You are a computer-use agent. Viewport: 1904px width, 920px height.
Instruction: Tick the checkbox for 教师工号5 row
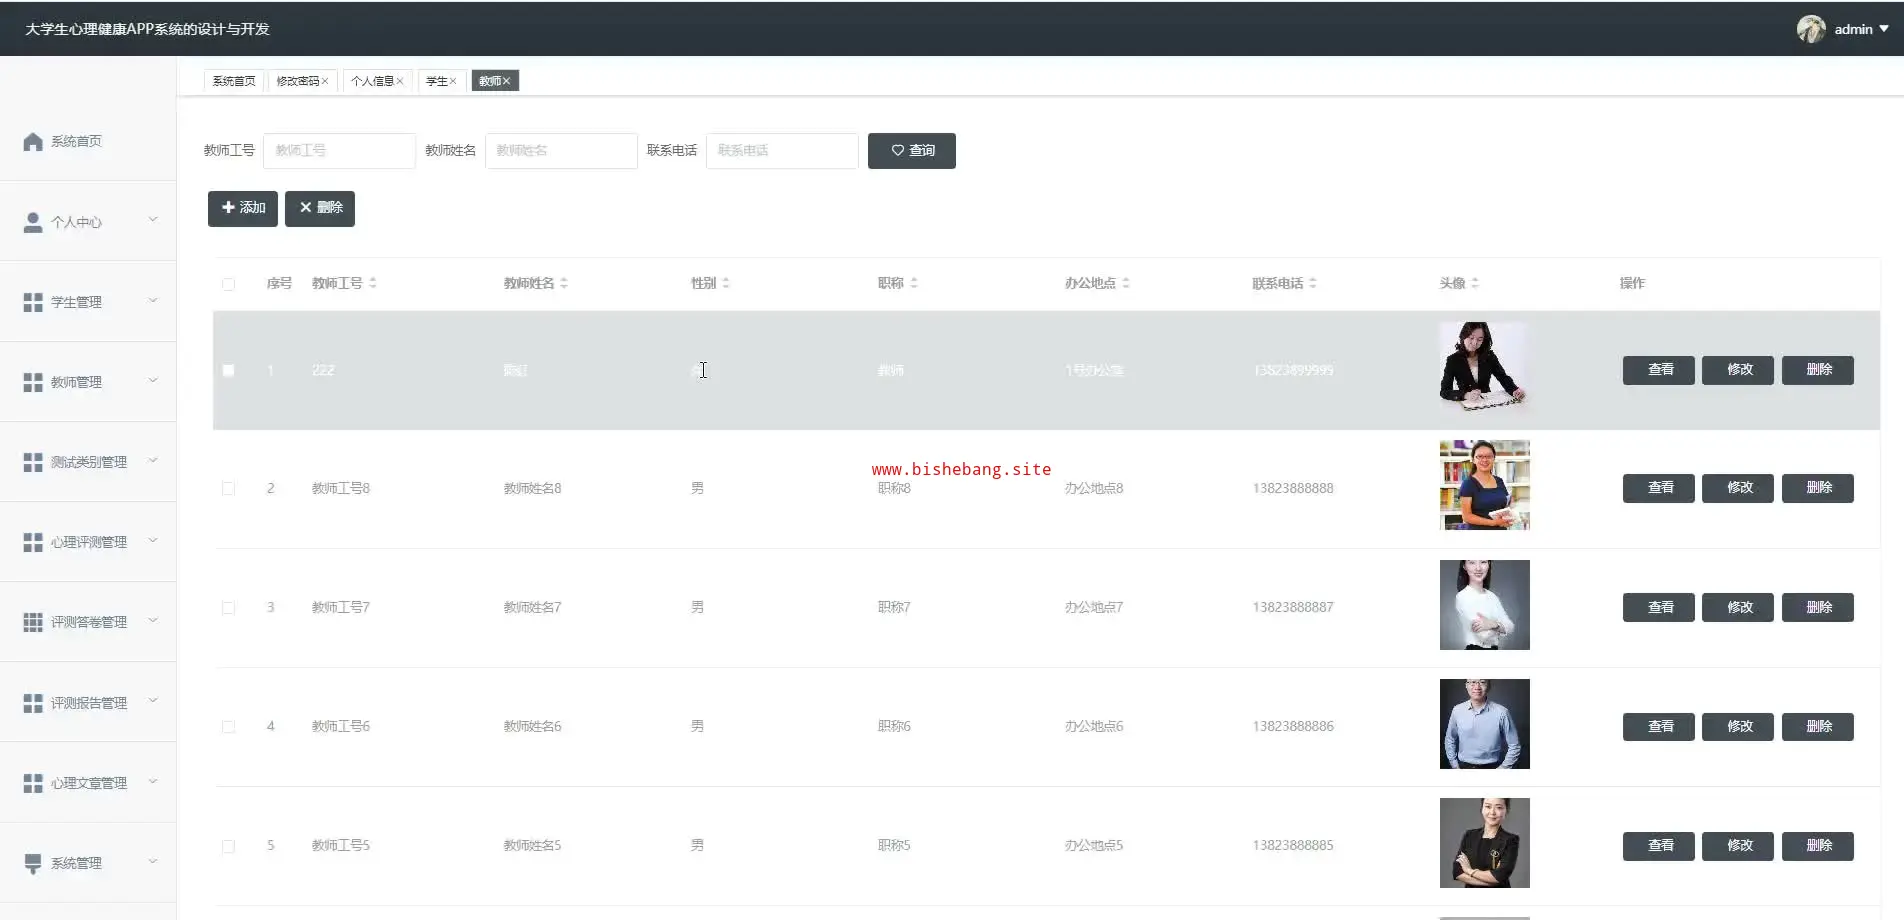[x=229, y=846]
